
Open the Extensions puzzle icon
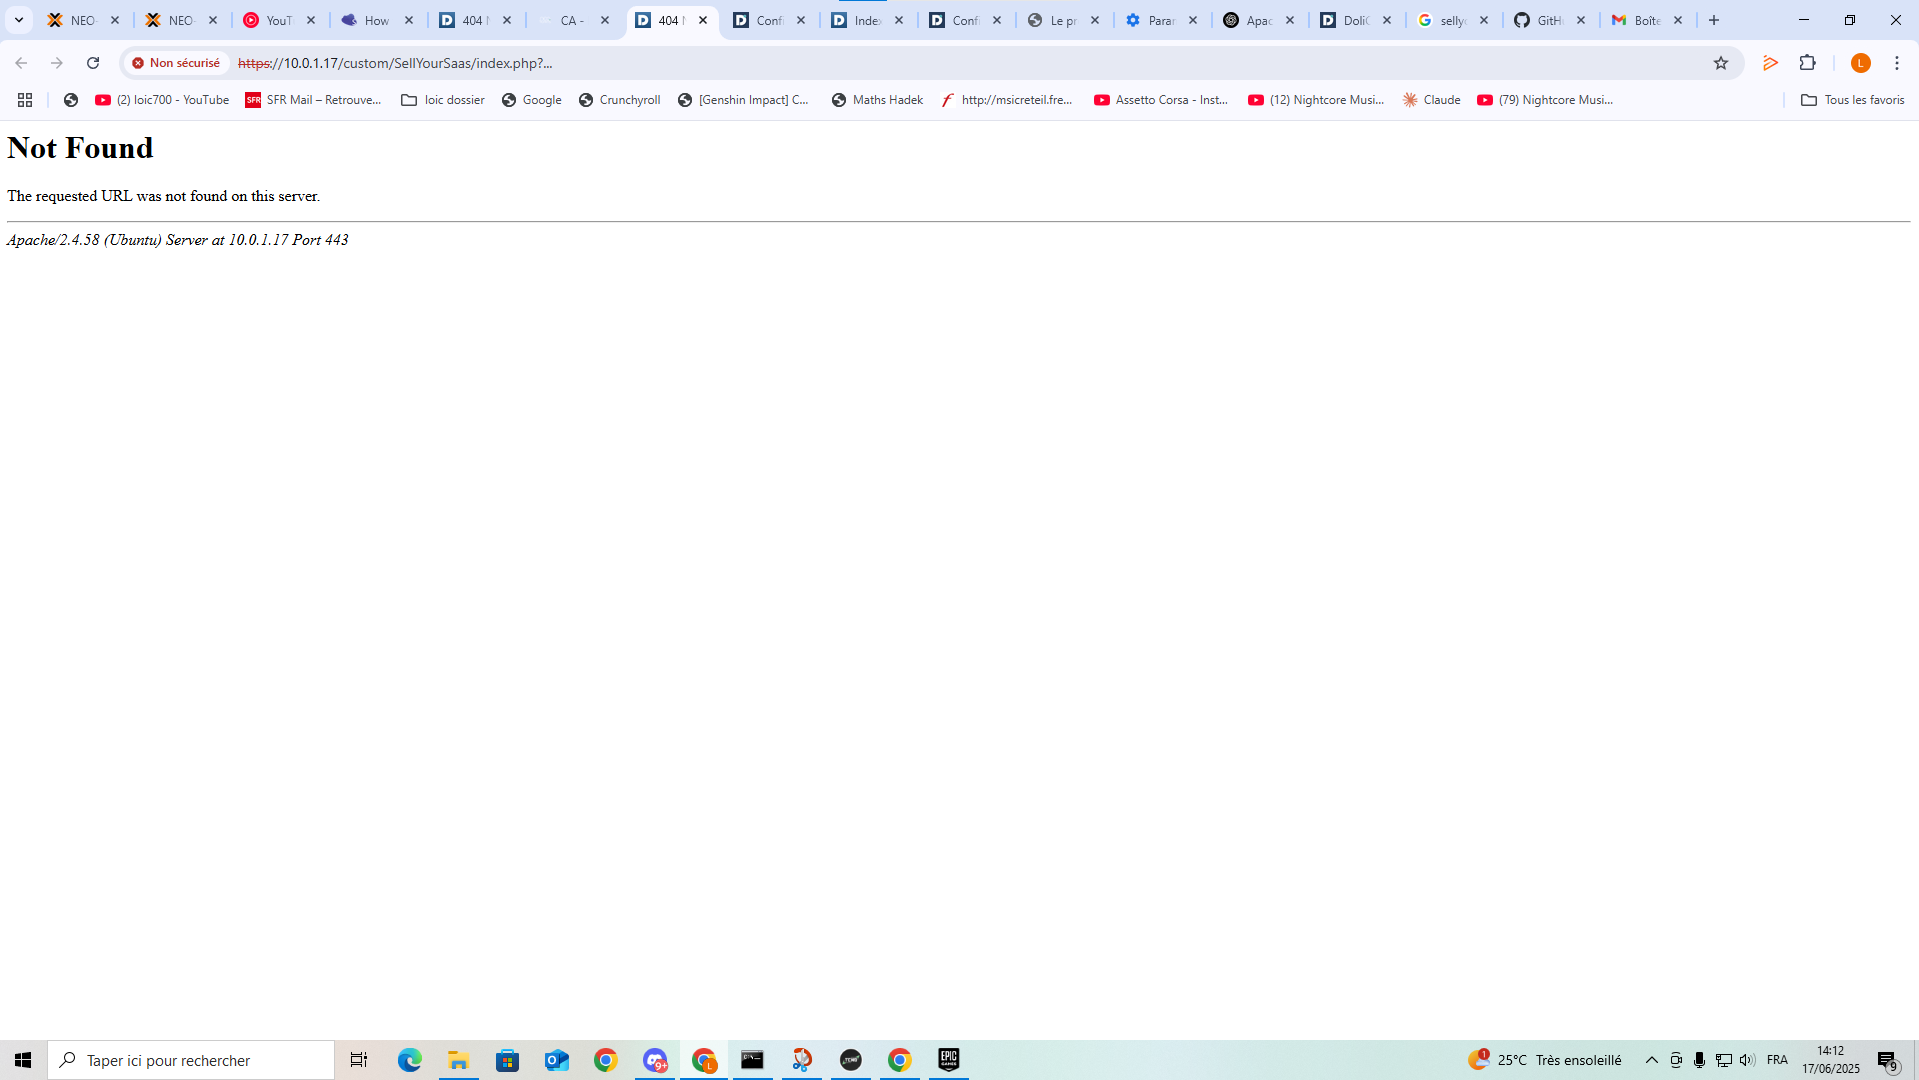click(x=1807, y=63)
